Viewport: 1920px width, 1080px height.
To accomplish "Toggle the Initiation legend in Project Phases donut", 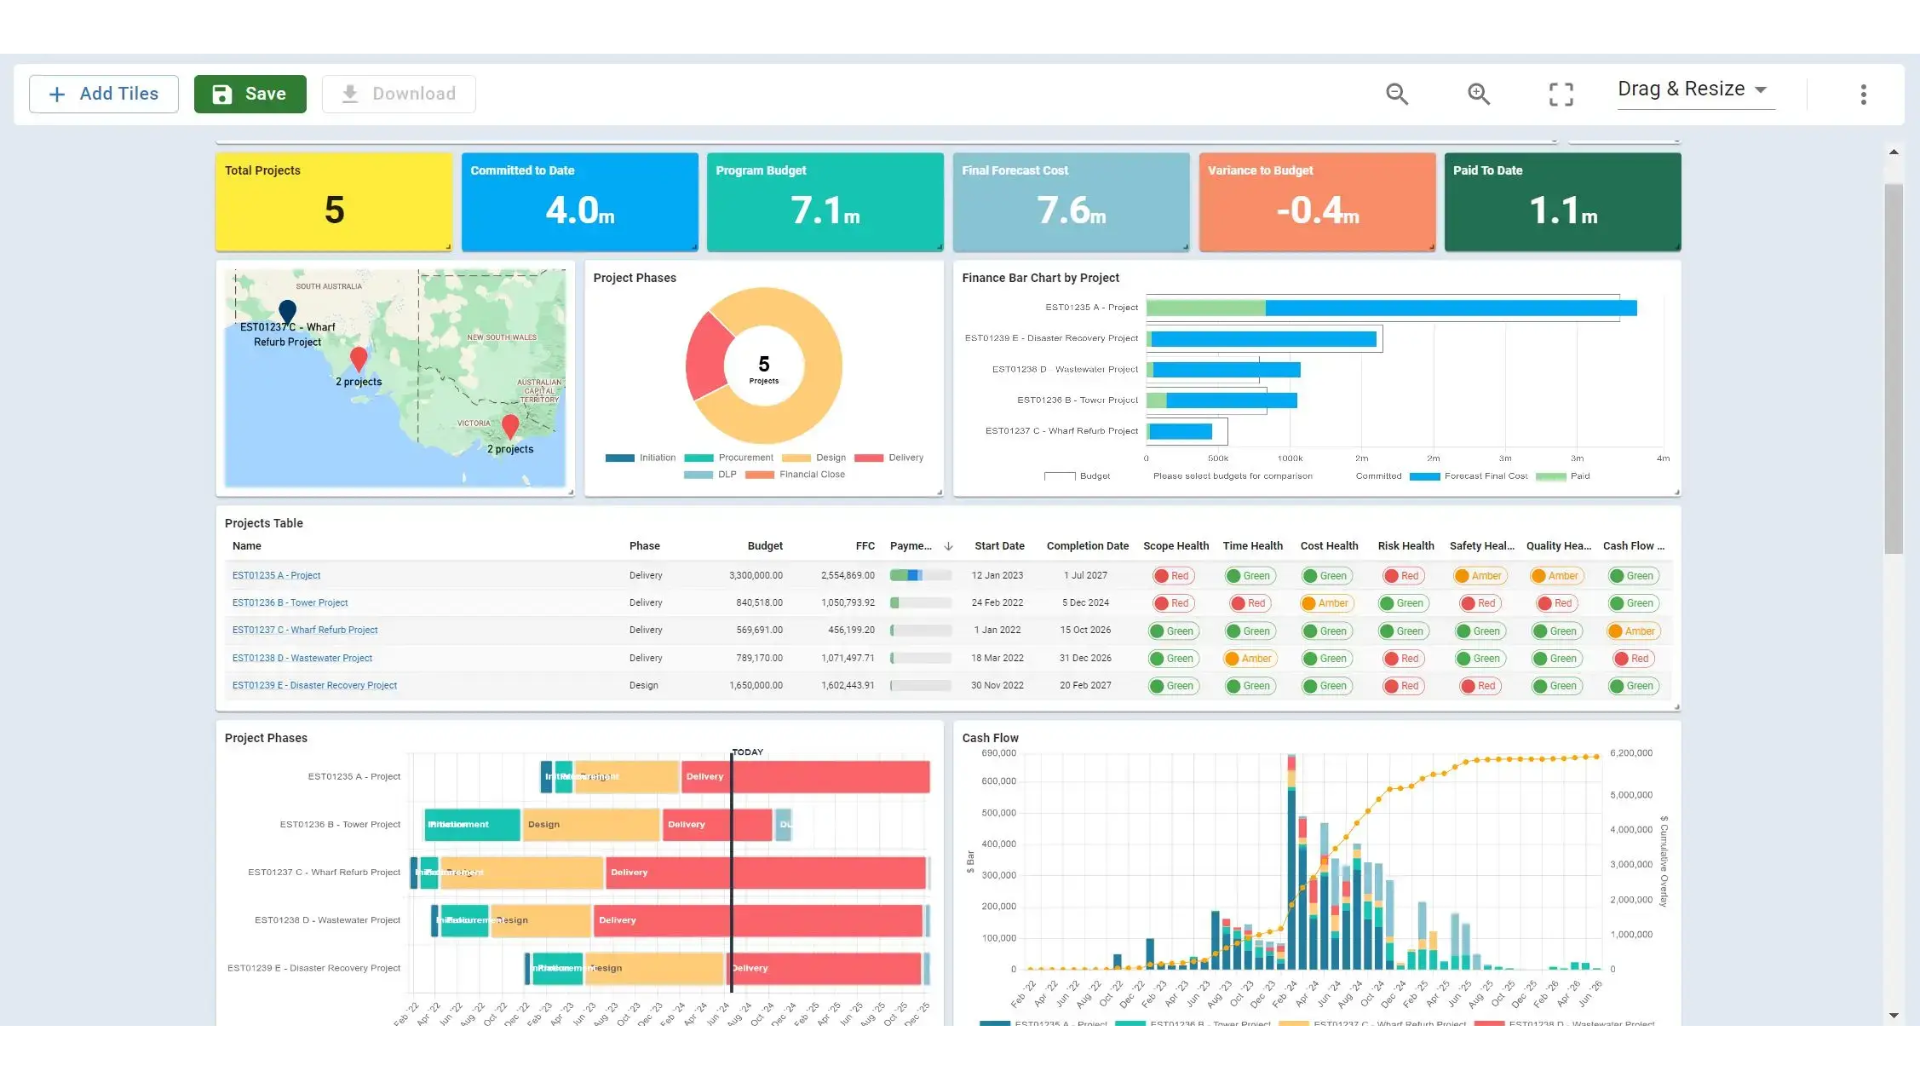I will pos(640,458).
